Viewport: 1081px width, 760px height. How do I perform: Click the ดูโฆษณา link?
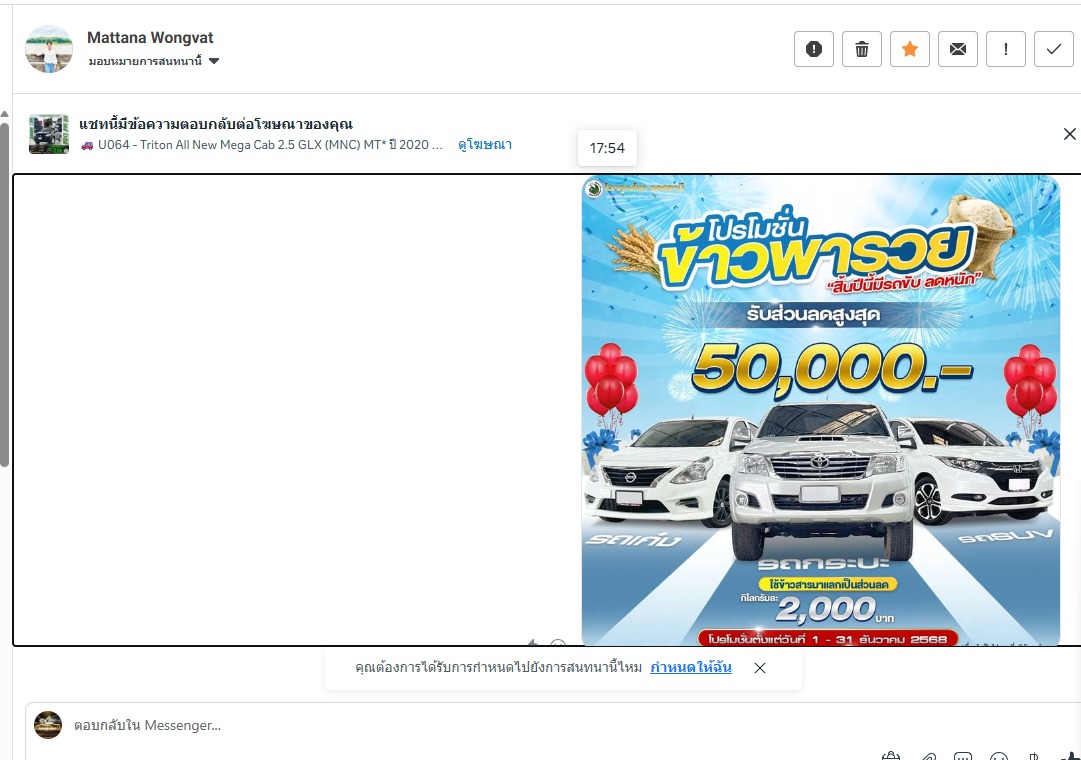pos(485,145)
